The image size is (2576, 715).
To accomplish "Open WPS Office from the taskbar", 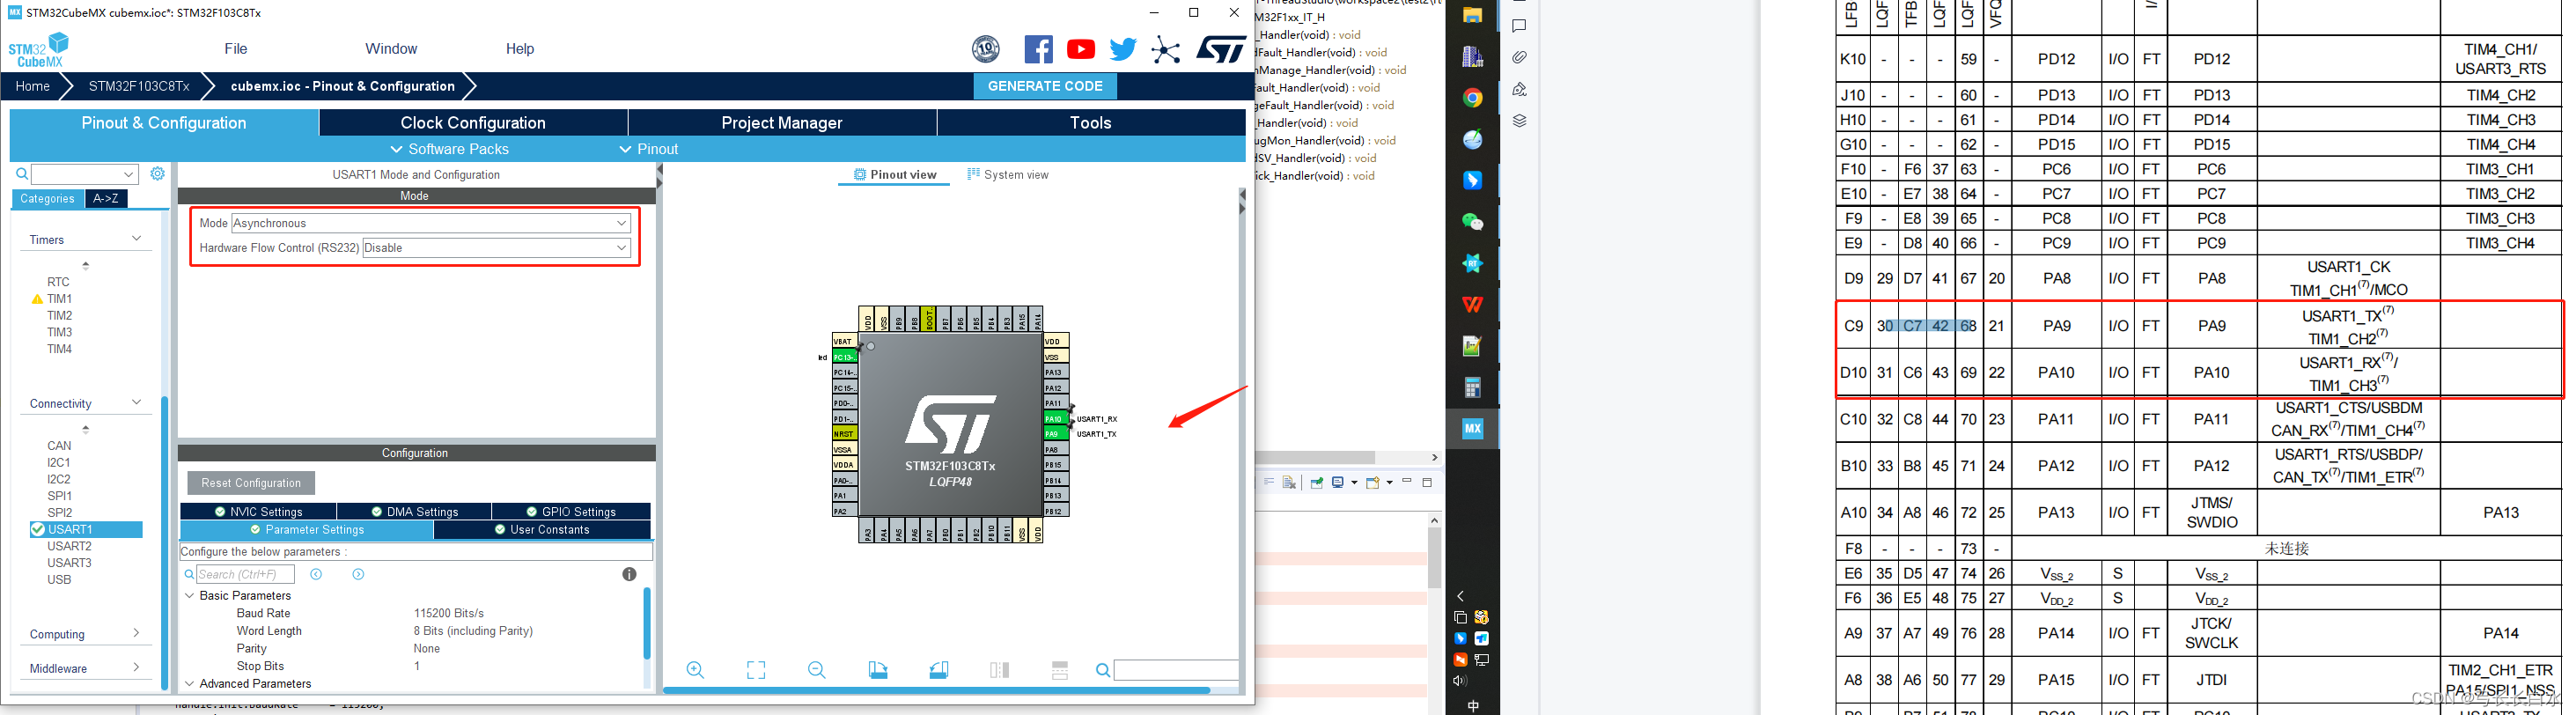I will click(1472, 305).
